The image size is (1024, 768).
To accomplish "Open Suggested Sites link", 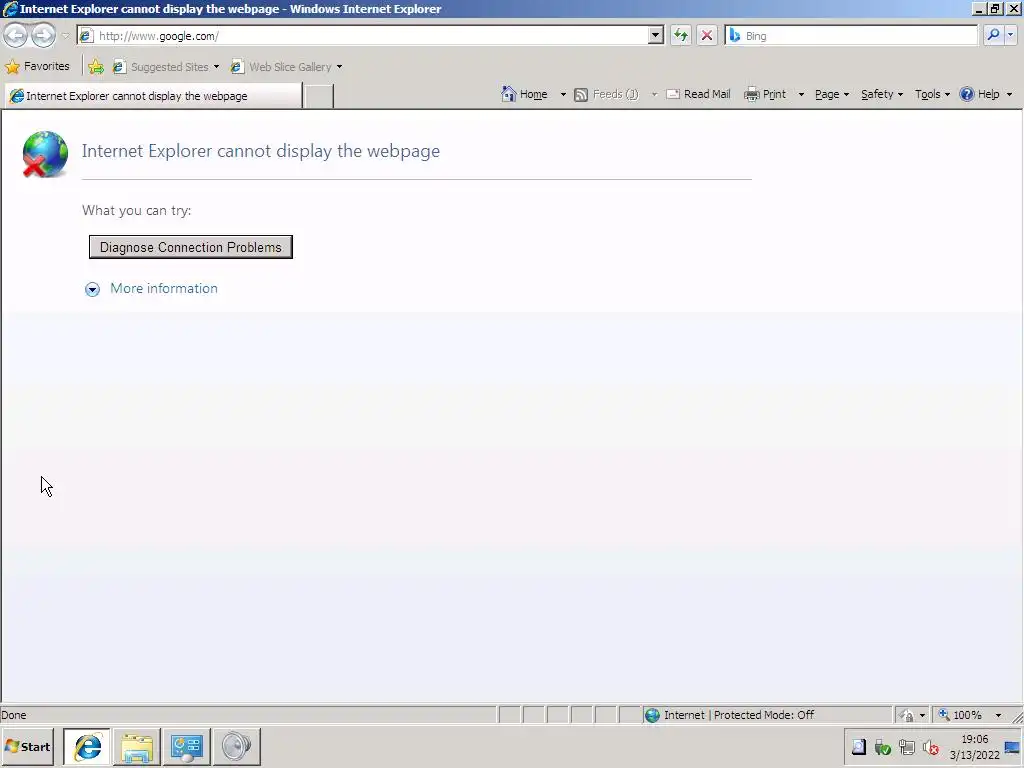I will (x=166, y=67).
